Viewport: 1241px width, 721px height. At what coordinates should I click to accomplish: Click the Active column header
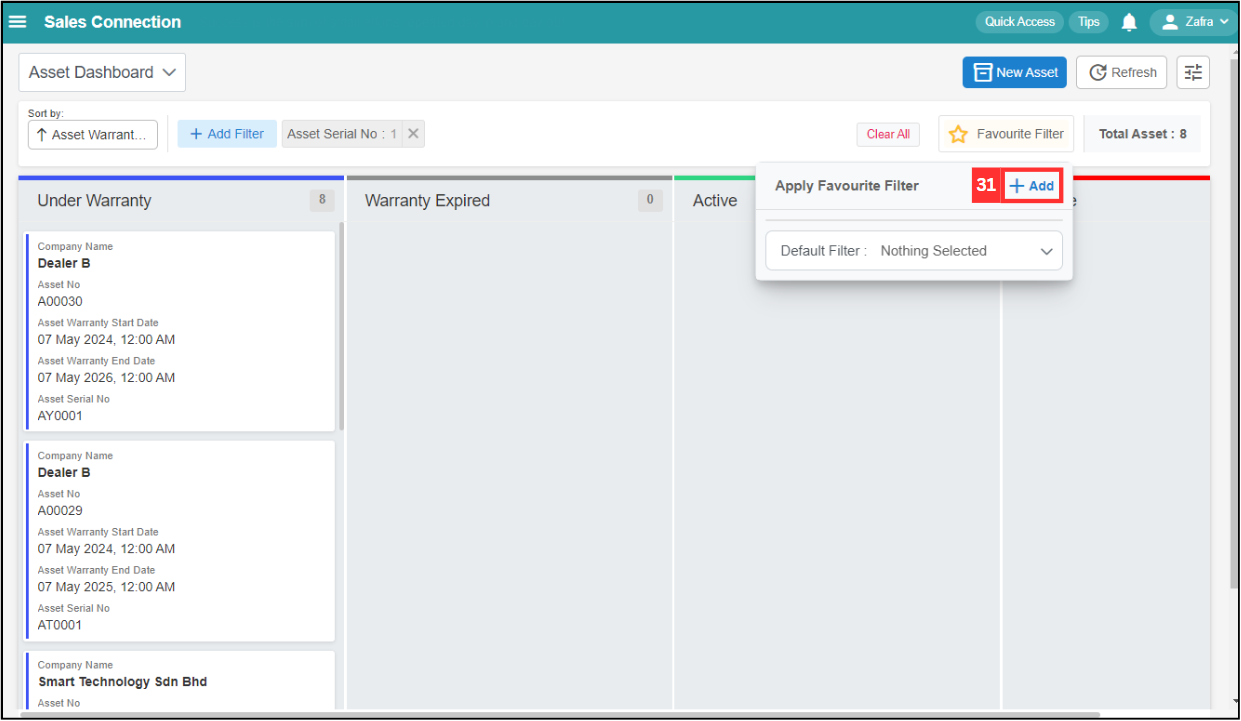tap(715, 200)
